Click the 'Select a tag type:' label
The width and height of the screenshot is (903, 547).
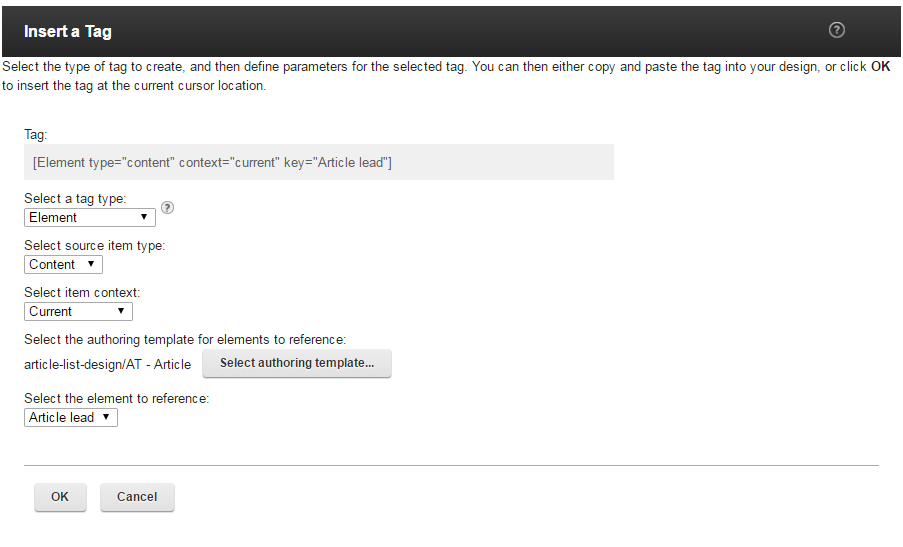(75, 199)
